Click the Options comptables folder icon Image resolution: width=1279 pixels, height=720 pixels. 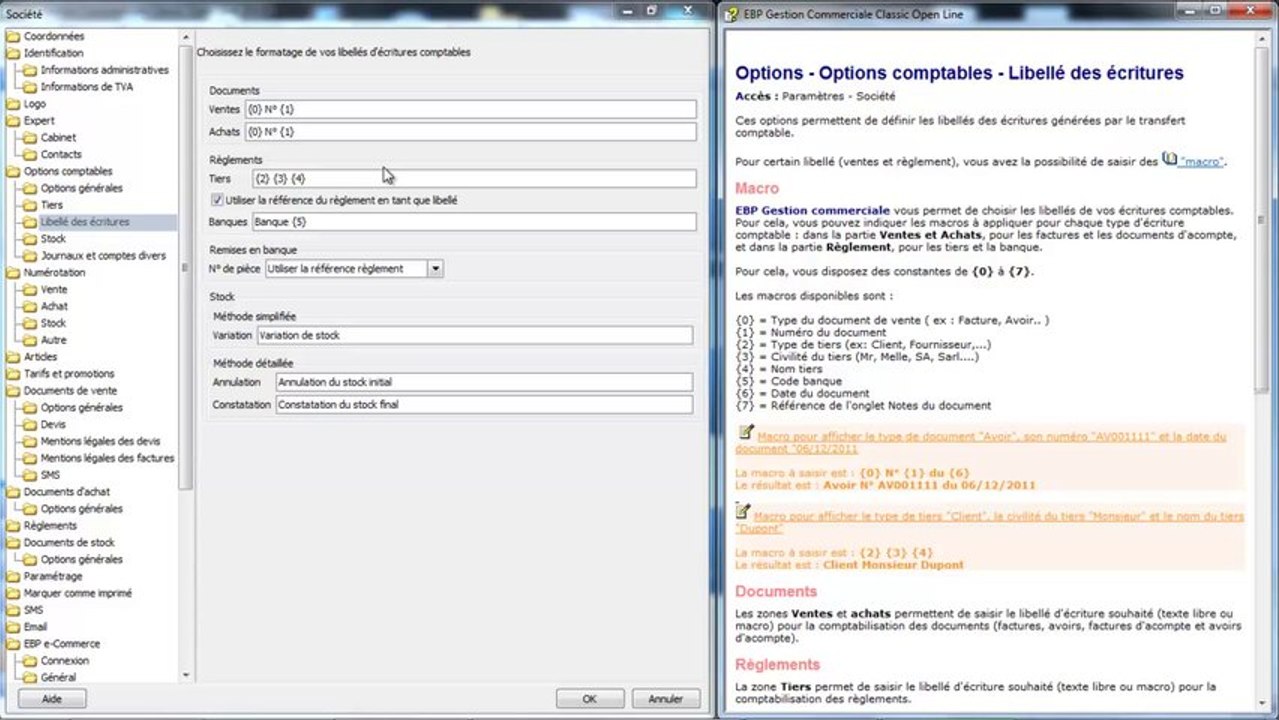tap(12, 171)
